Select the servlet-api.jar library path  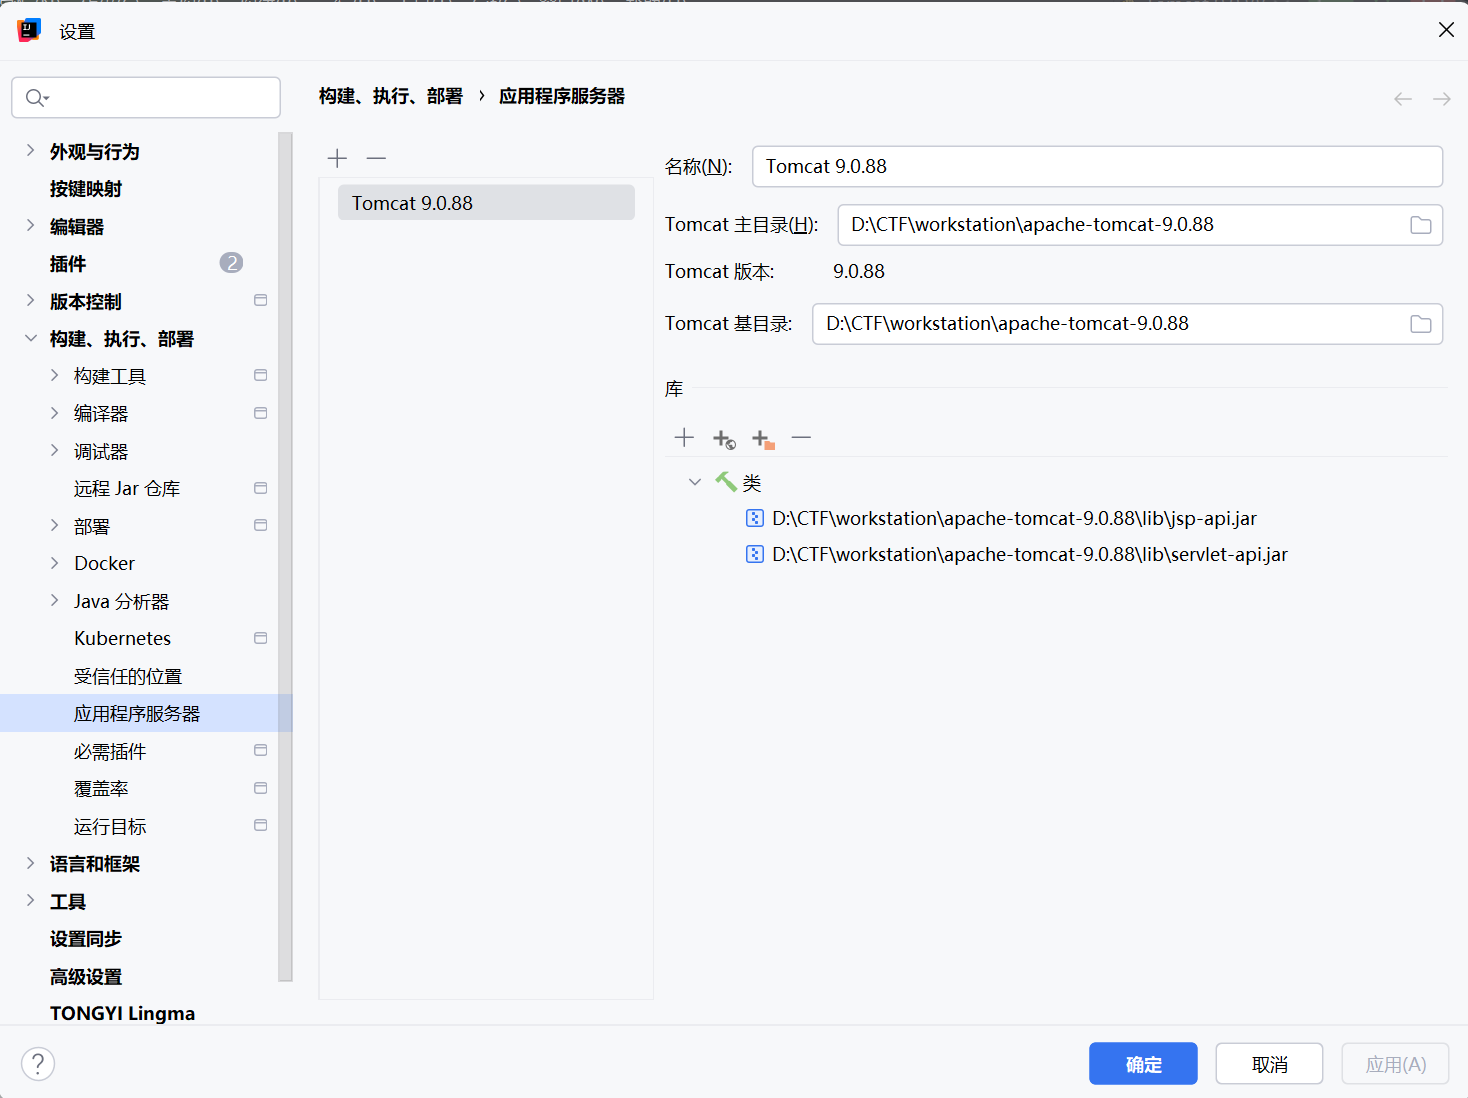point(1030,554)
